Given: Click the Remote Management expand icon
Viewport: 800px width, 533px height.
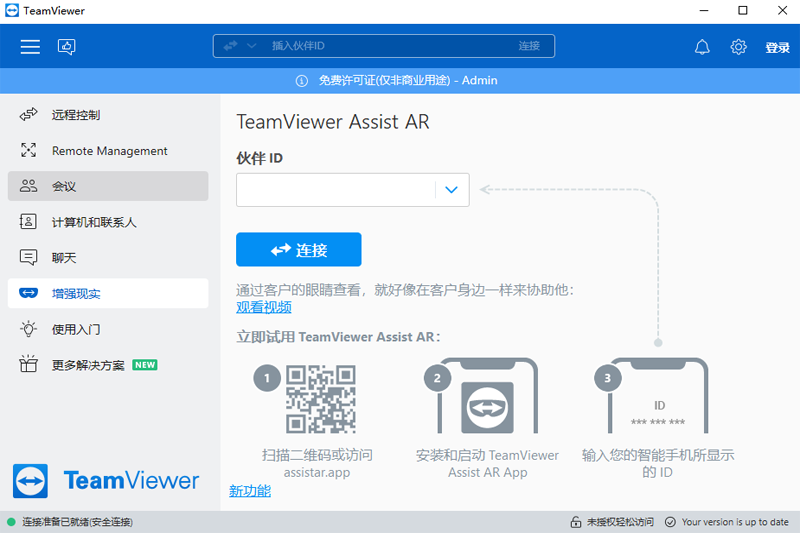Looking at the screenshot, I should 29,150.
